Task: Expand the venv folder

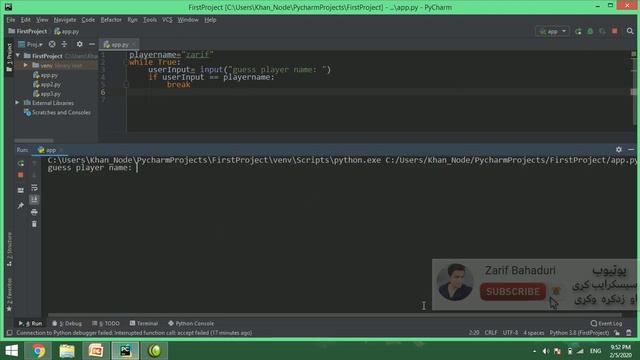Action: click(x=26, y=65)
